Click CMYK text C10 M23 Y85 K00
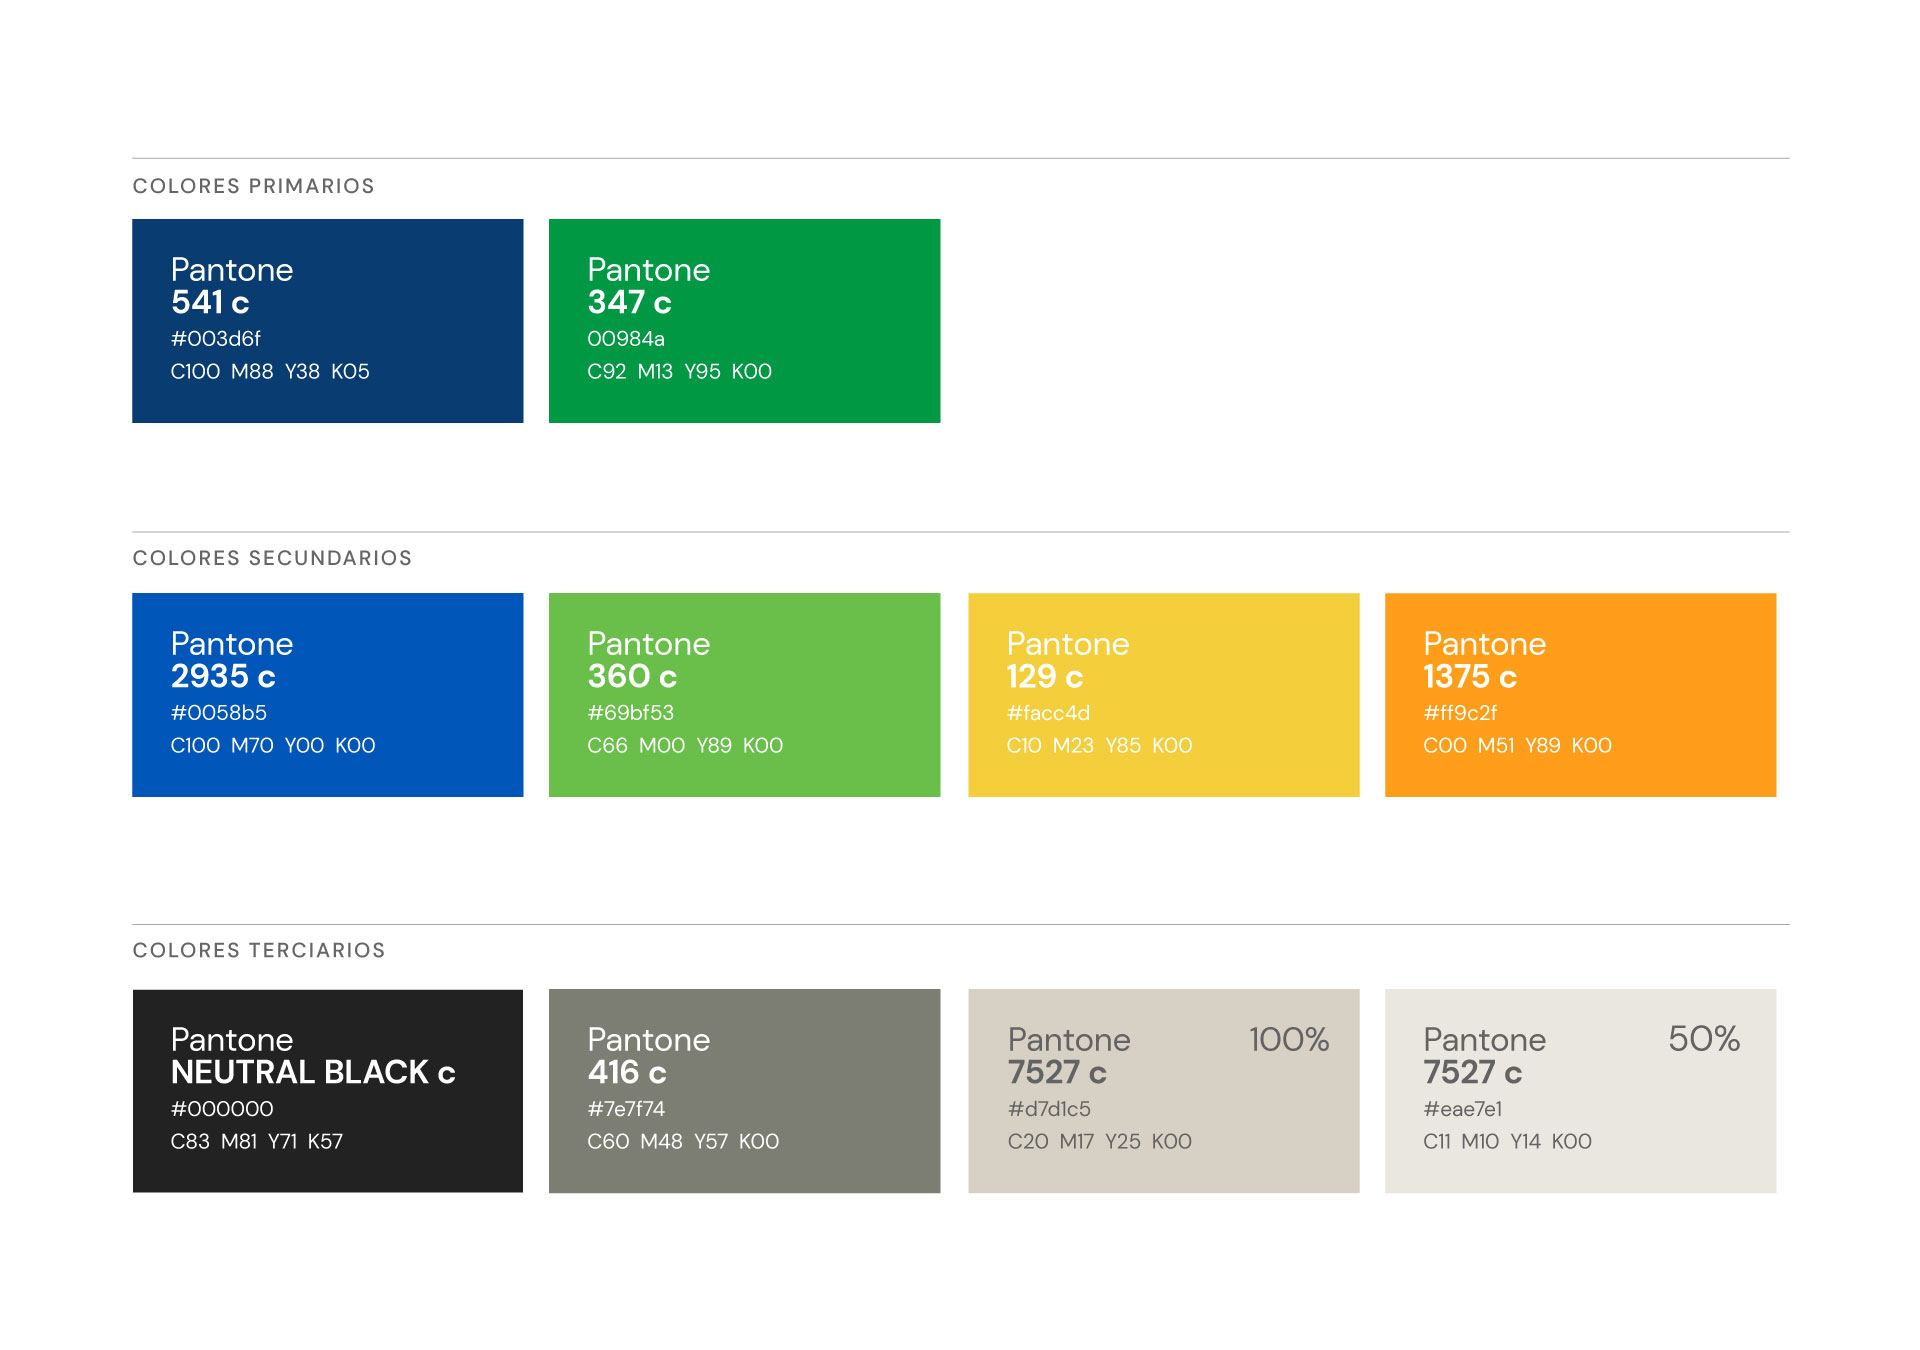1920x1350 pixels. [1099, 746]
